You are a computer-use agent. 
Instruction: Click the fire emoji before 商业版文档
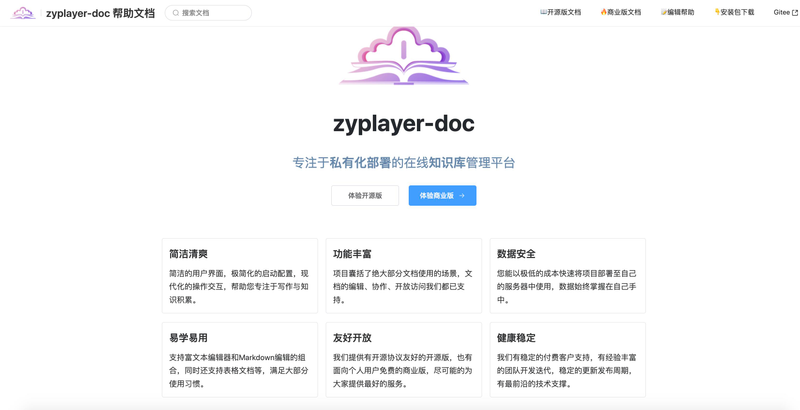click(x=604, y=12)
